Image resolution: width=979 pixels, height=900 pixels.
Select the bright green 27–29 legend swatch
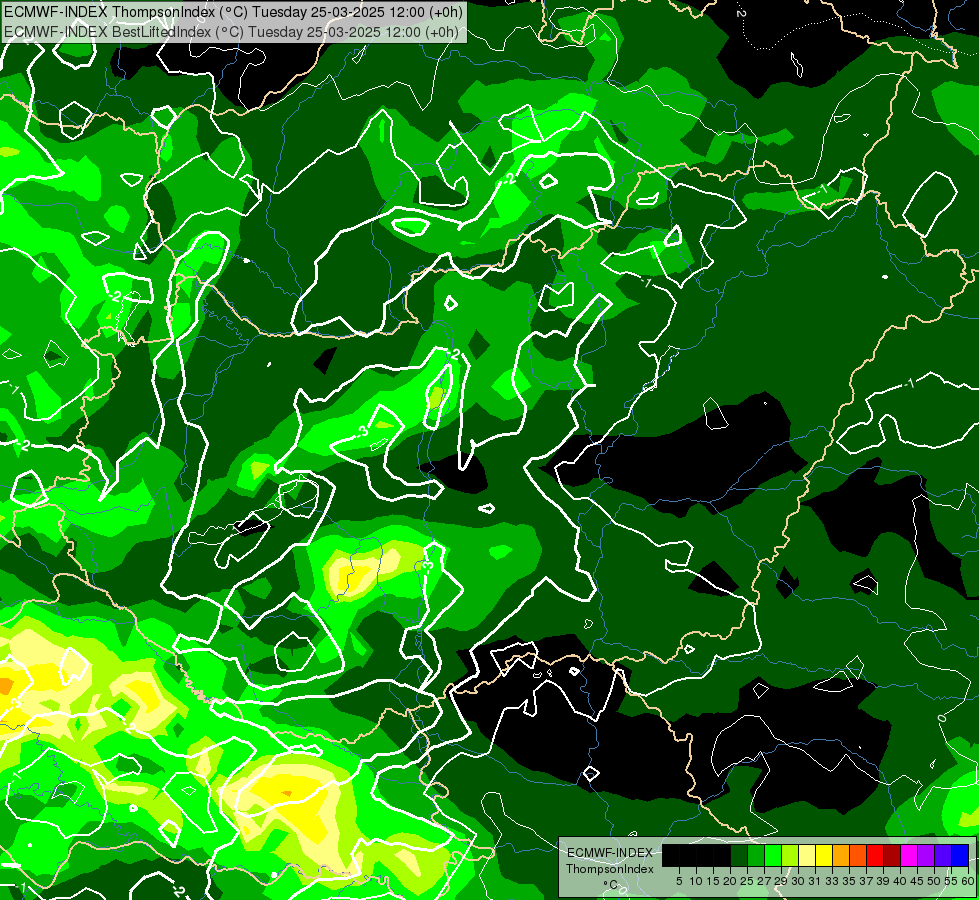pyautogui.click(x=773, y=855)
